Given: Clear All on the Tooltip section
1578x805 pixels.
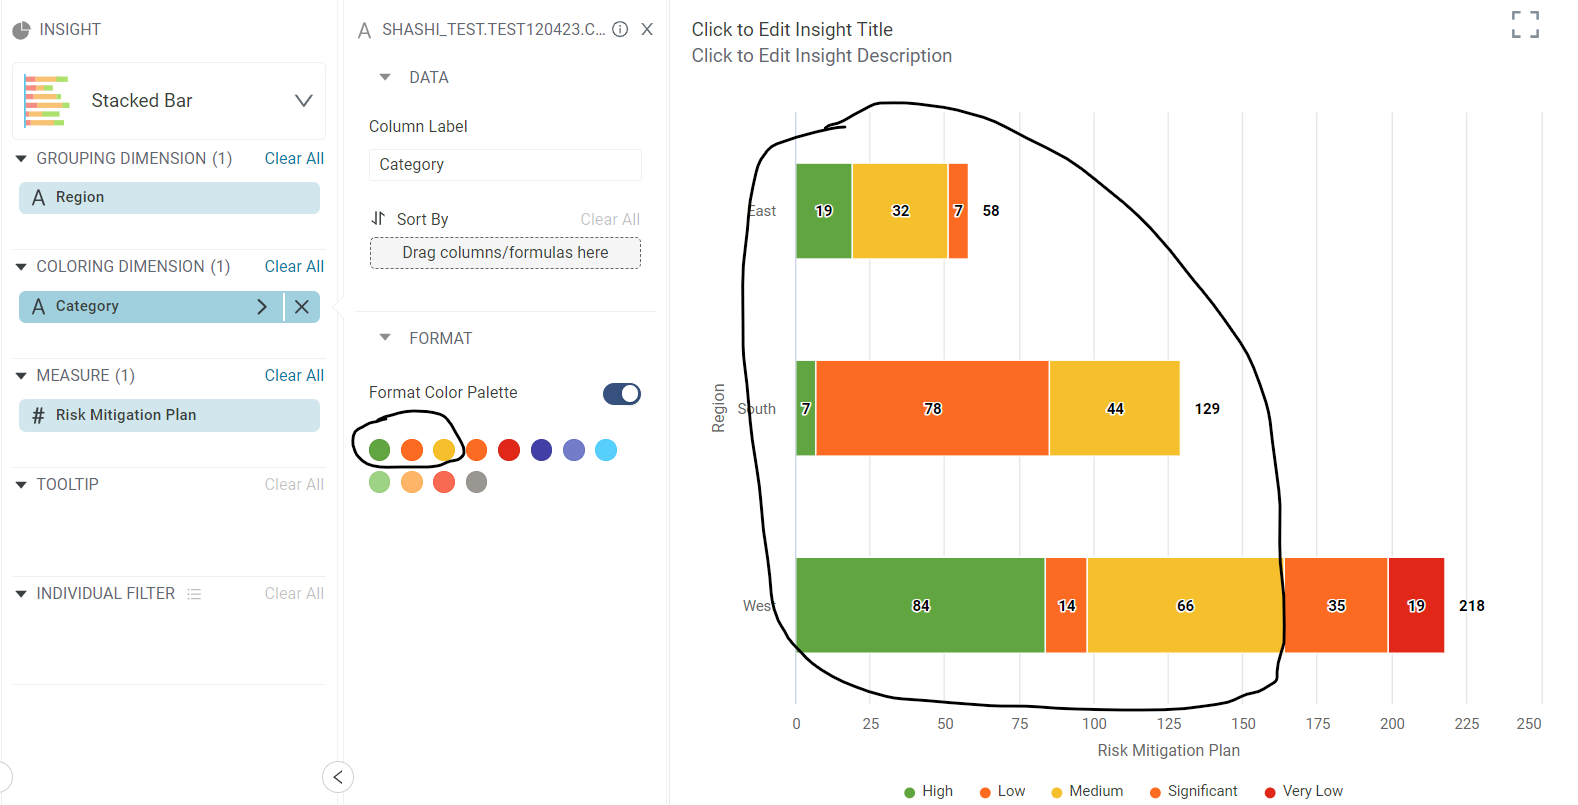Looking at the screenshot, I should [293, 484].
